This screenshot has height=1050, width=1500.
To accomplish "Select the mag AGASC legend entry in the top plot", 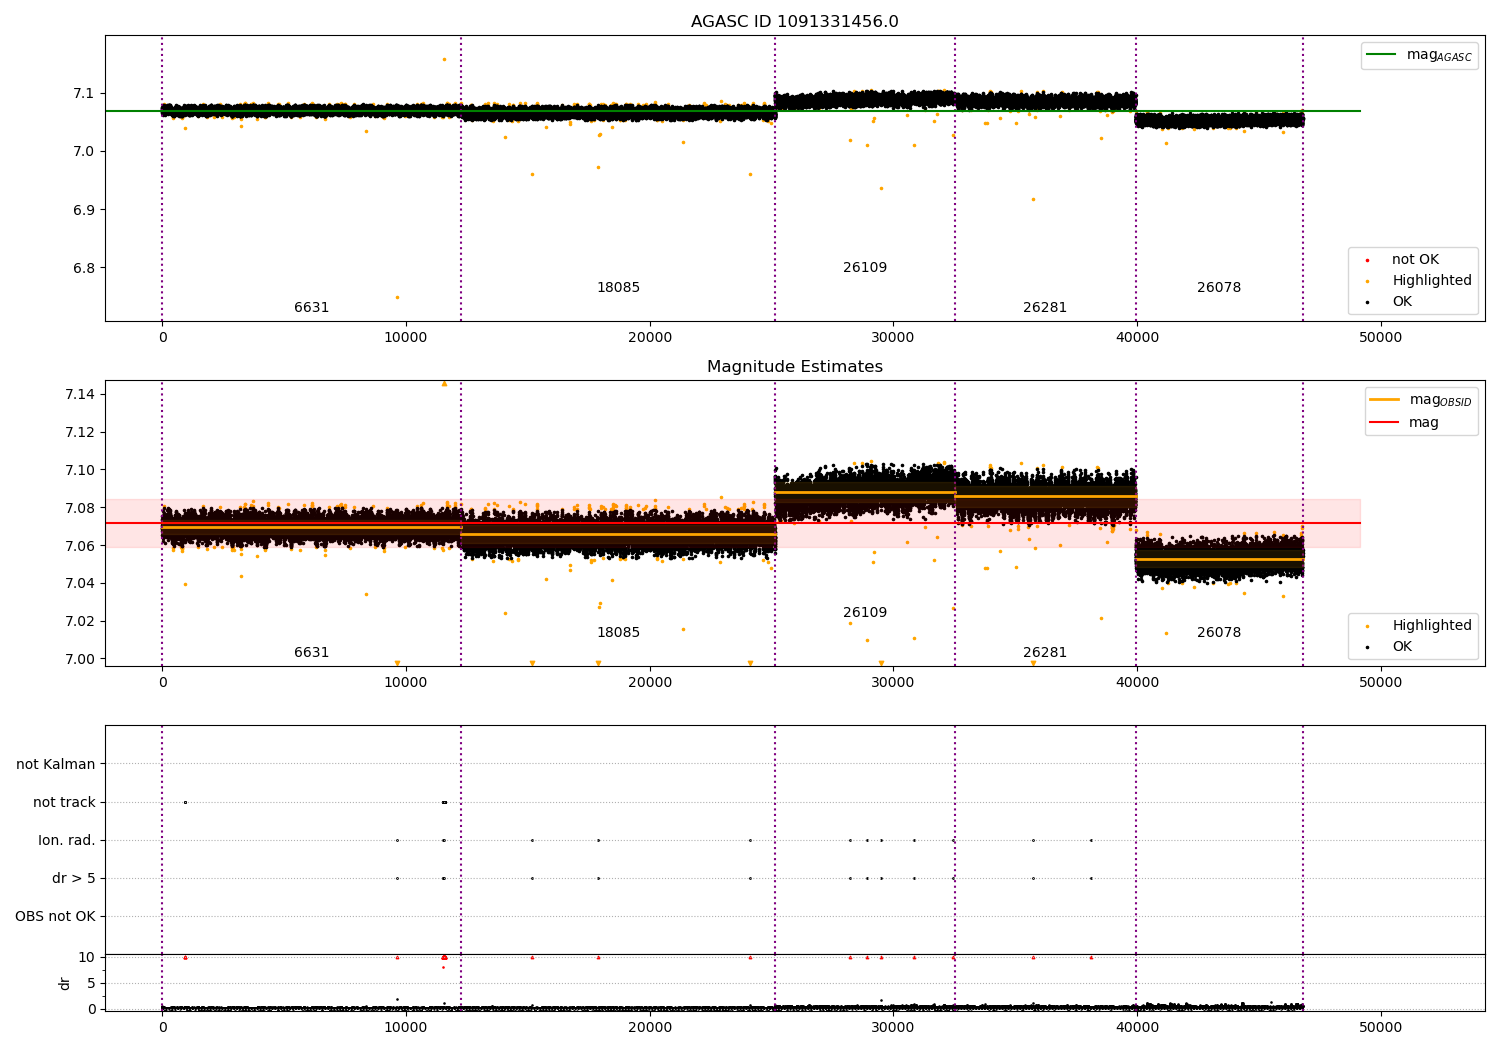I will [x=1419, y=55].
